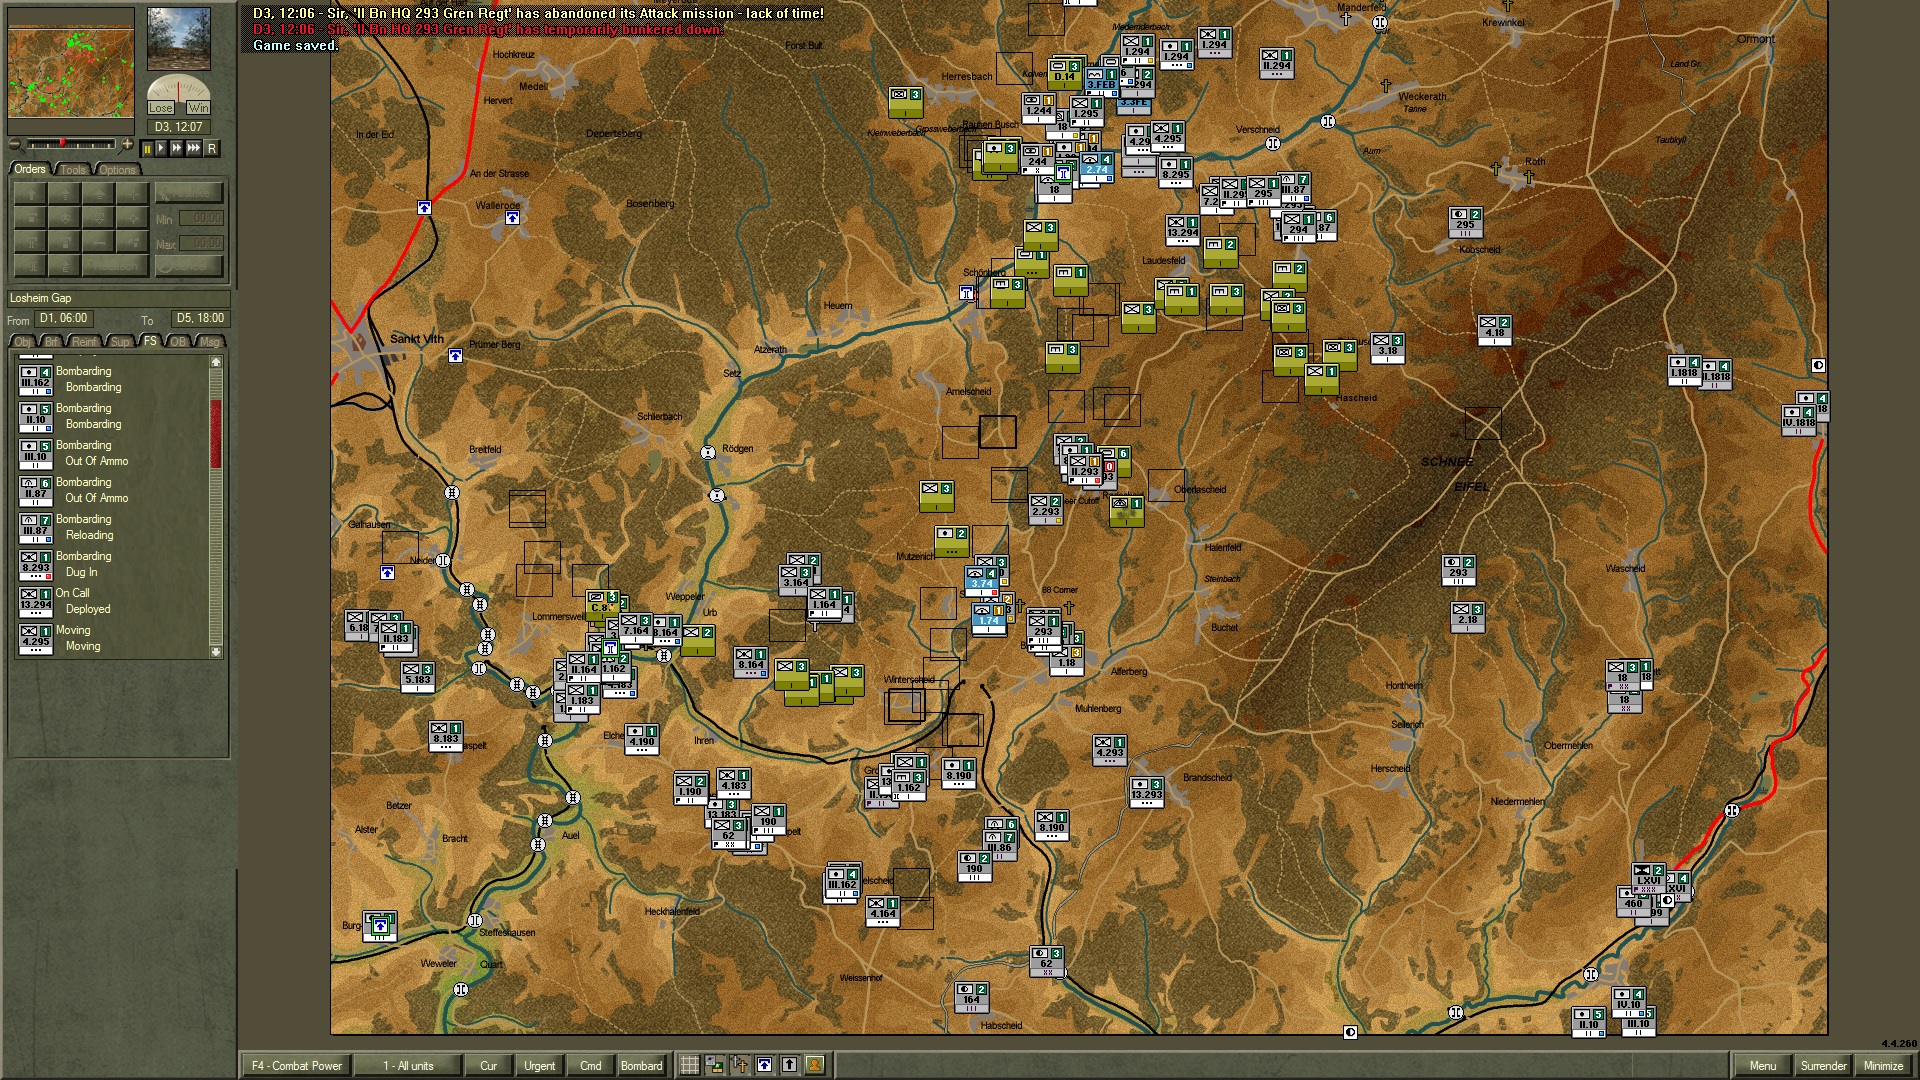Toggle the Urgent filter
The width and height of the screenshot is (1920, 1080).
pyautogui.click(x=539, y=1066)
